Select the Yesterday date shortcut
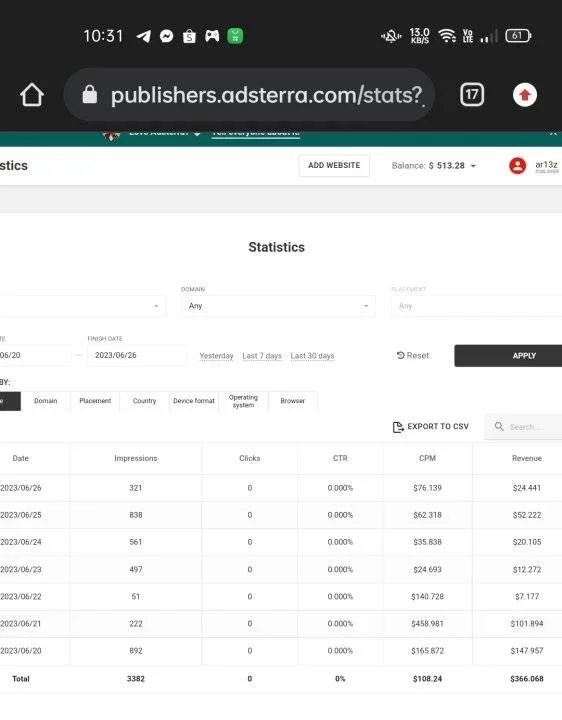Image resolution: width=562 pixels, height=720 pixels. pos(216,356)
